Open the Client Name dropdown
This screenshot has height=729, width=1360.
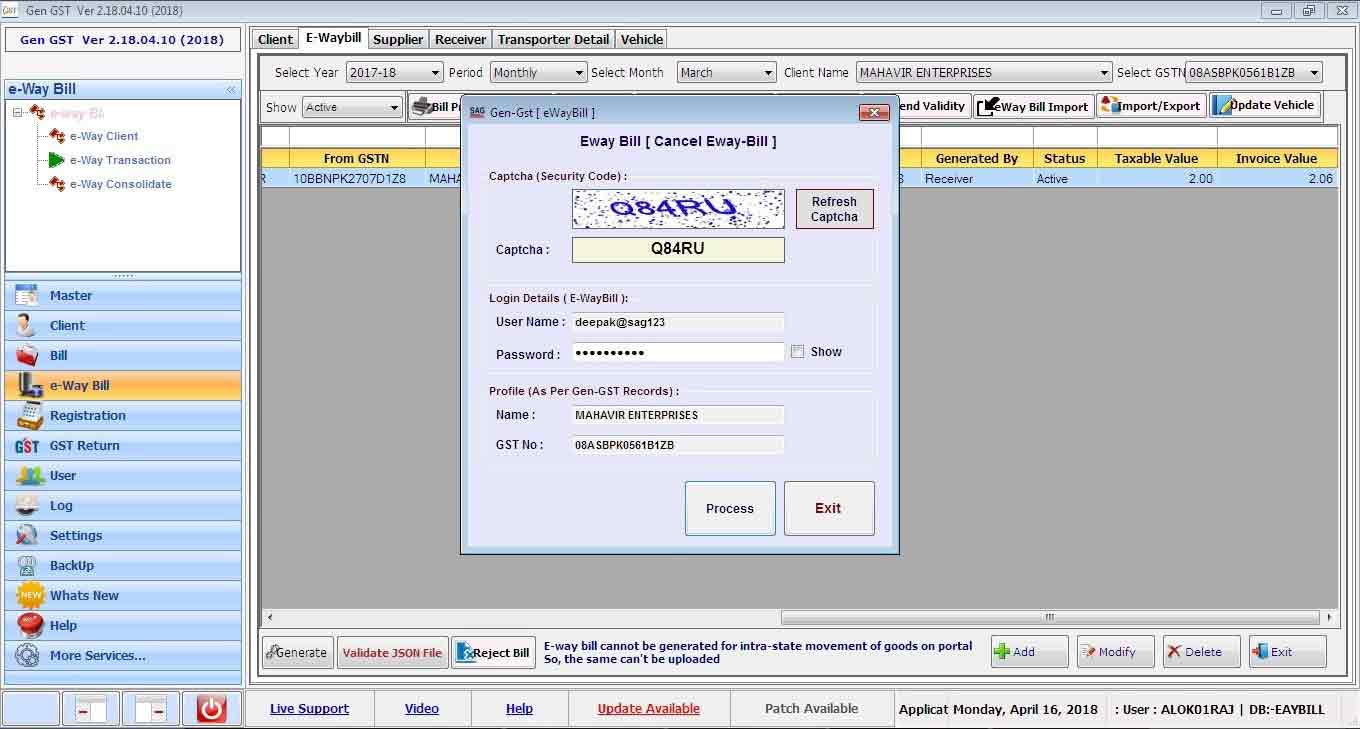[x=984, y=73]
